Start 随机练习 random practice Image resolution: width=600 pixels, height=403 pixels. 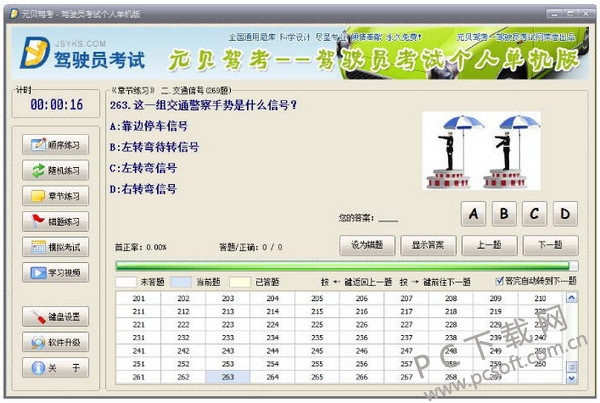(55, 170)
